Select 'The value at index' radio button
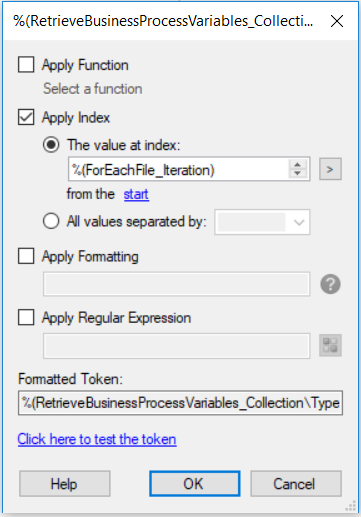The height and width of the screenshot is (517, 361). [x=51, y=145]
